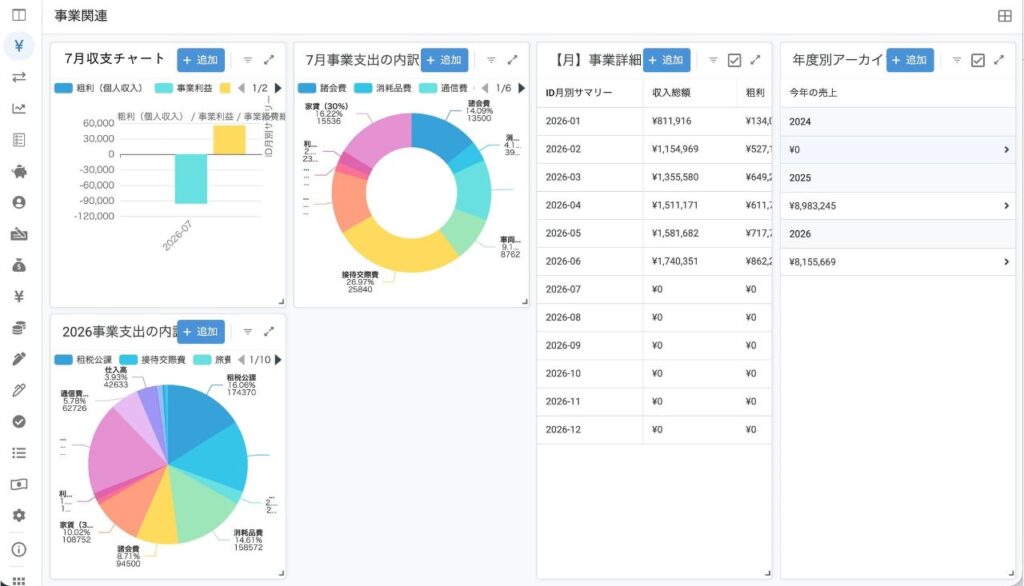
Task: Open the ¥8,983,245 row chevron
Action: [1006, 206]
